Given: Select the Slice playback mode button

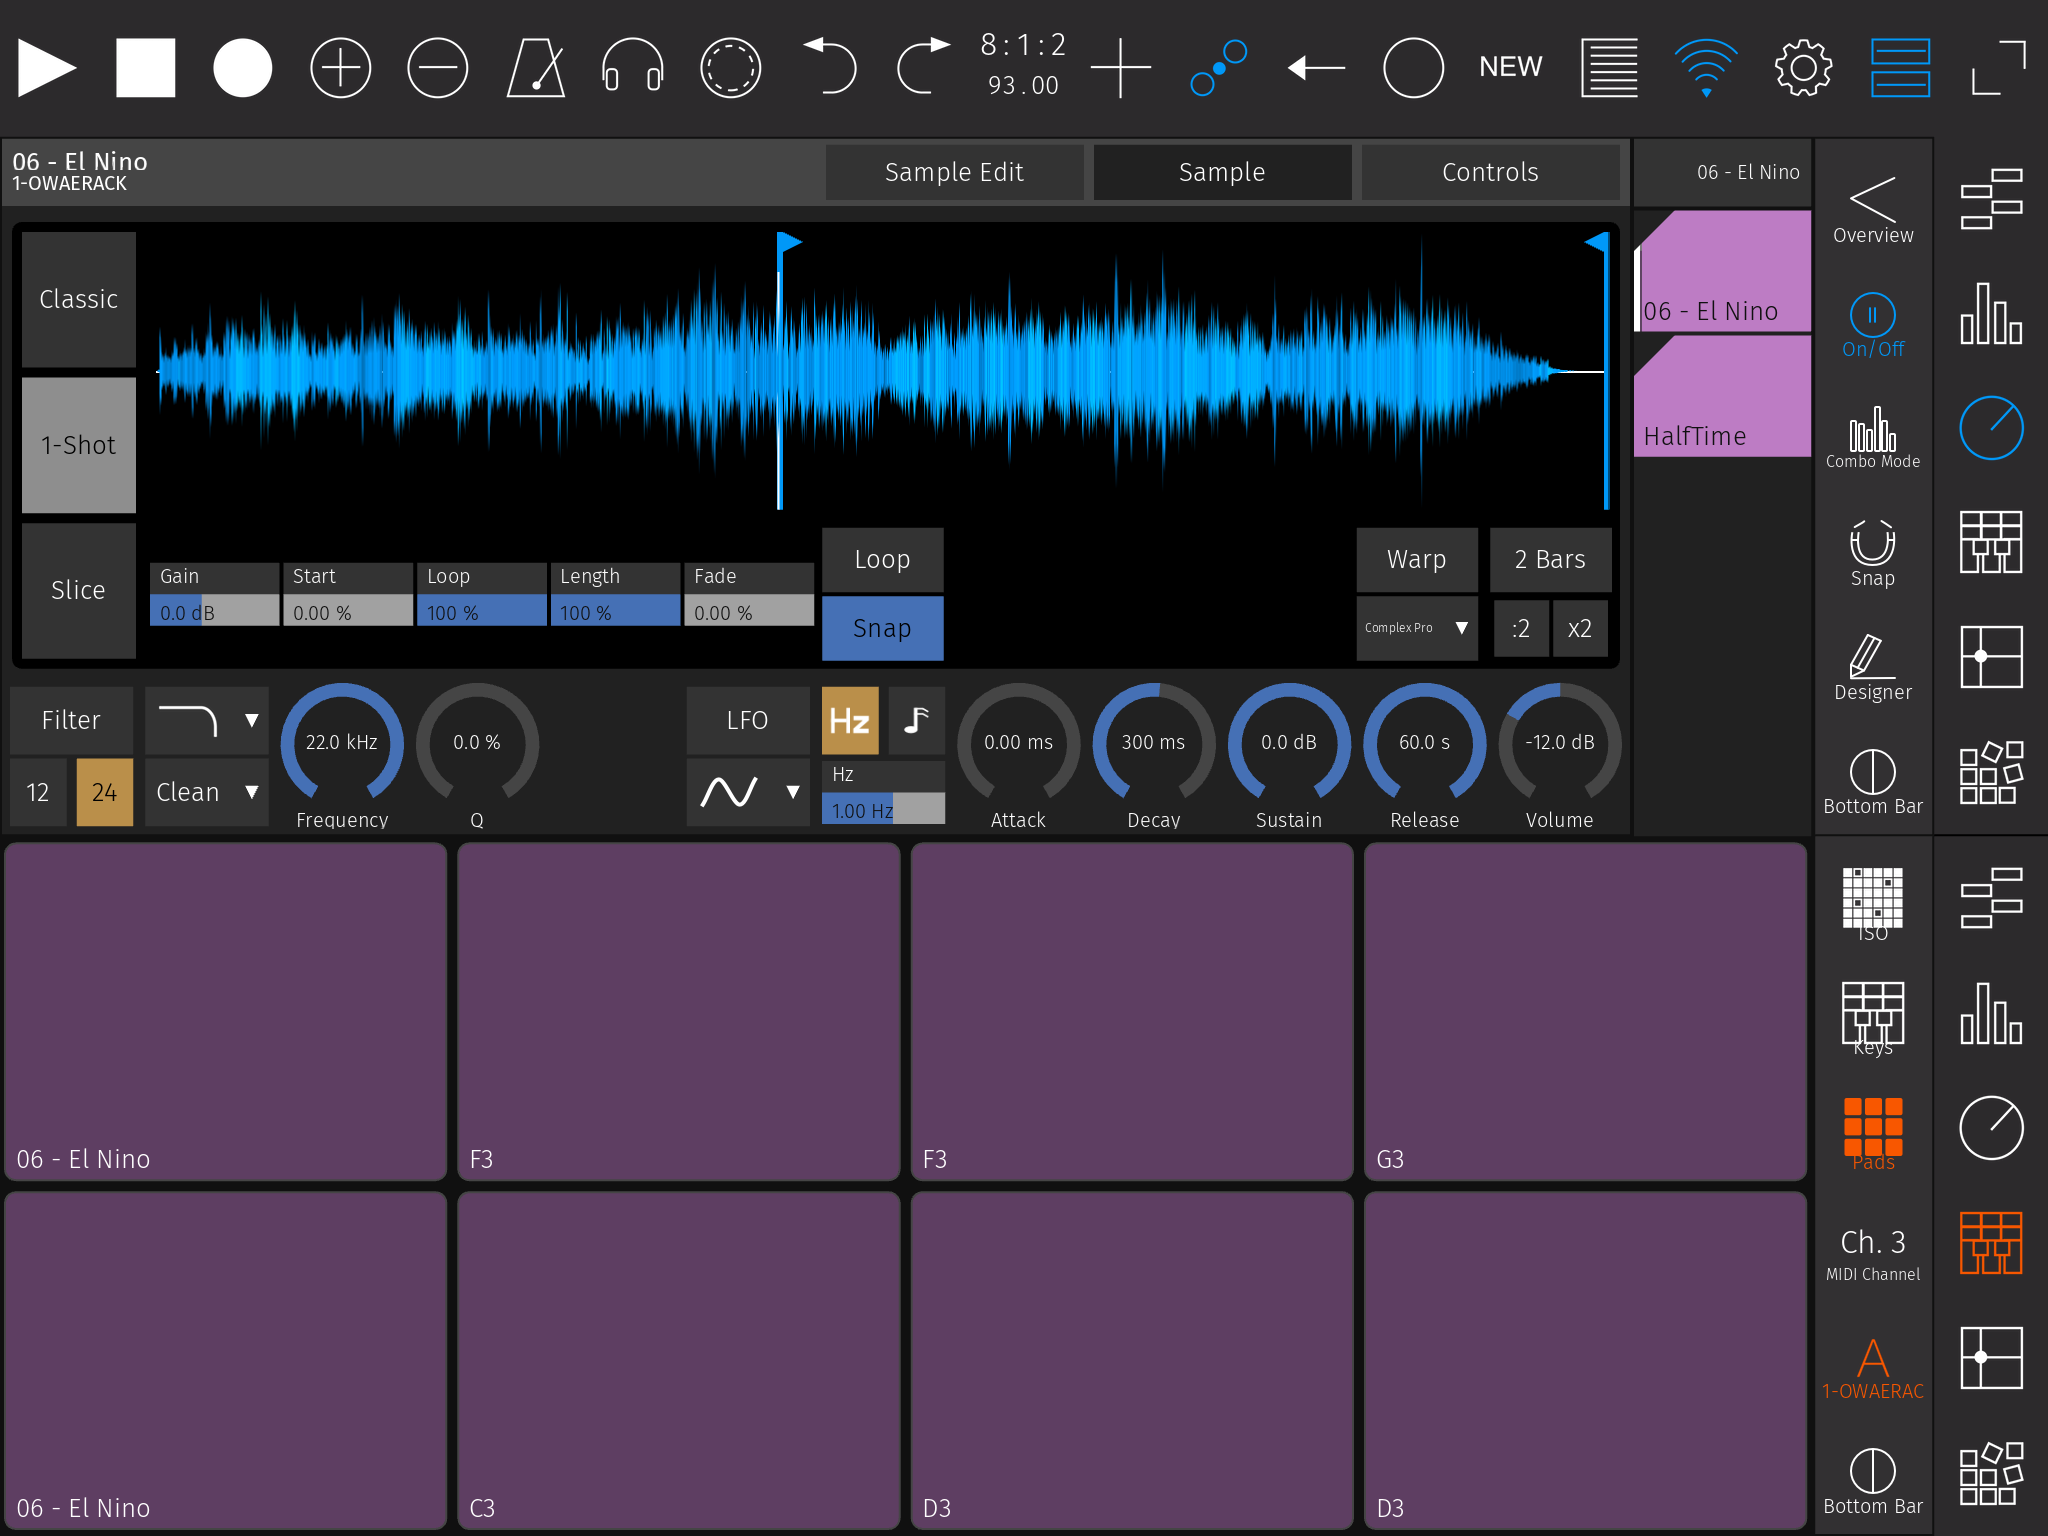Looking at the screenshot, I should coord(78,590).
